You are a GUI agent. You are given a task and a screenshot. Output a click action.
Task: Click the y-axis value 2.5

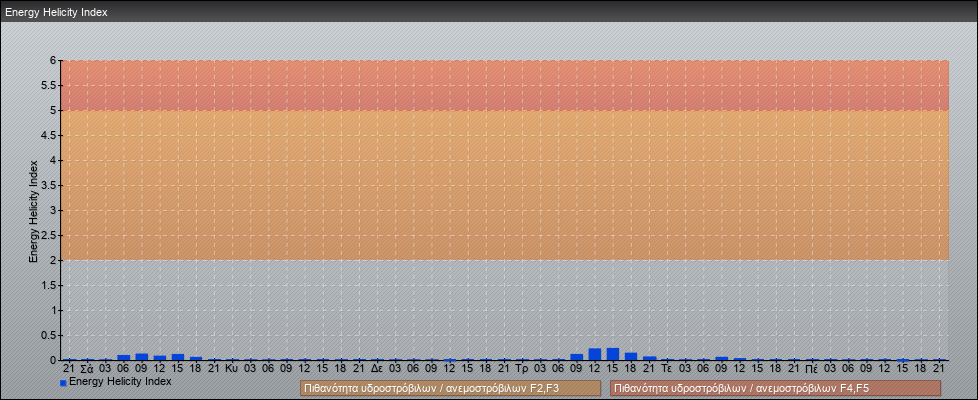pyautogui.click(x=50, y=235)
